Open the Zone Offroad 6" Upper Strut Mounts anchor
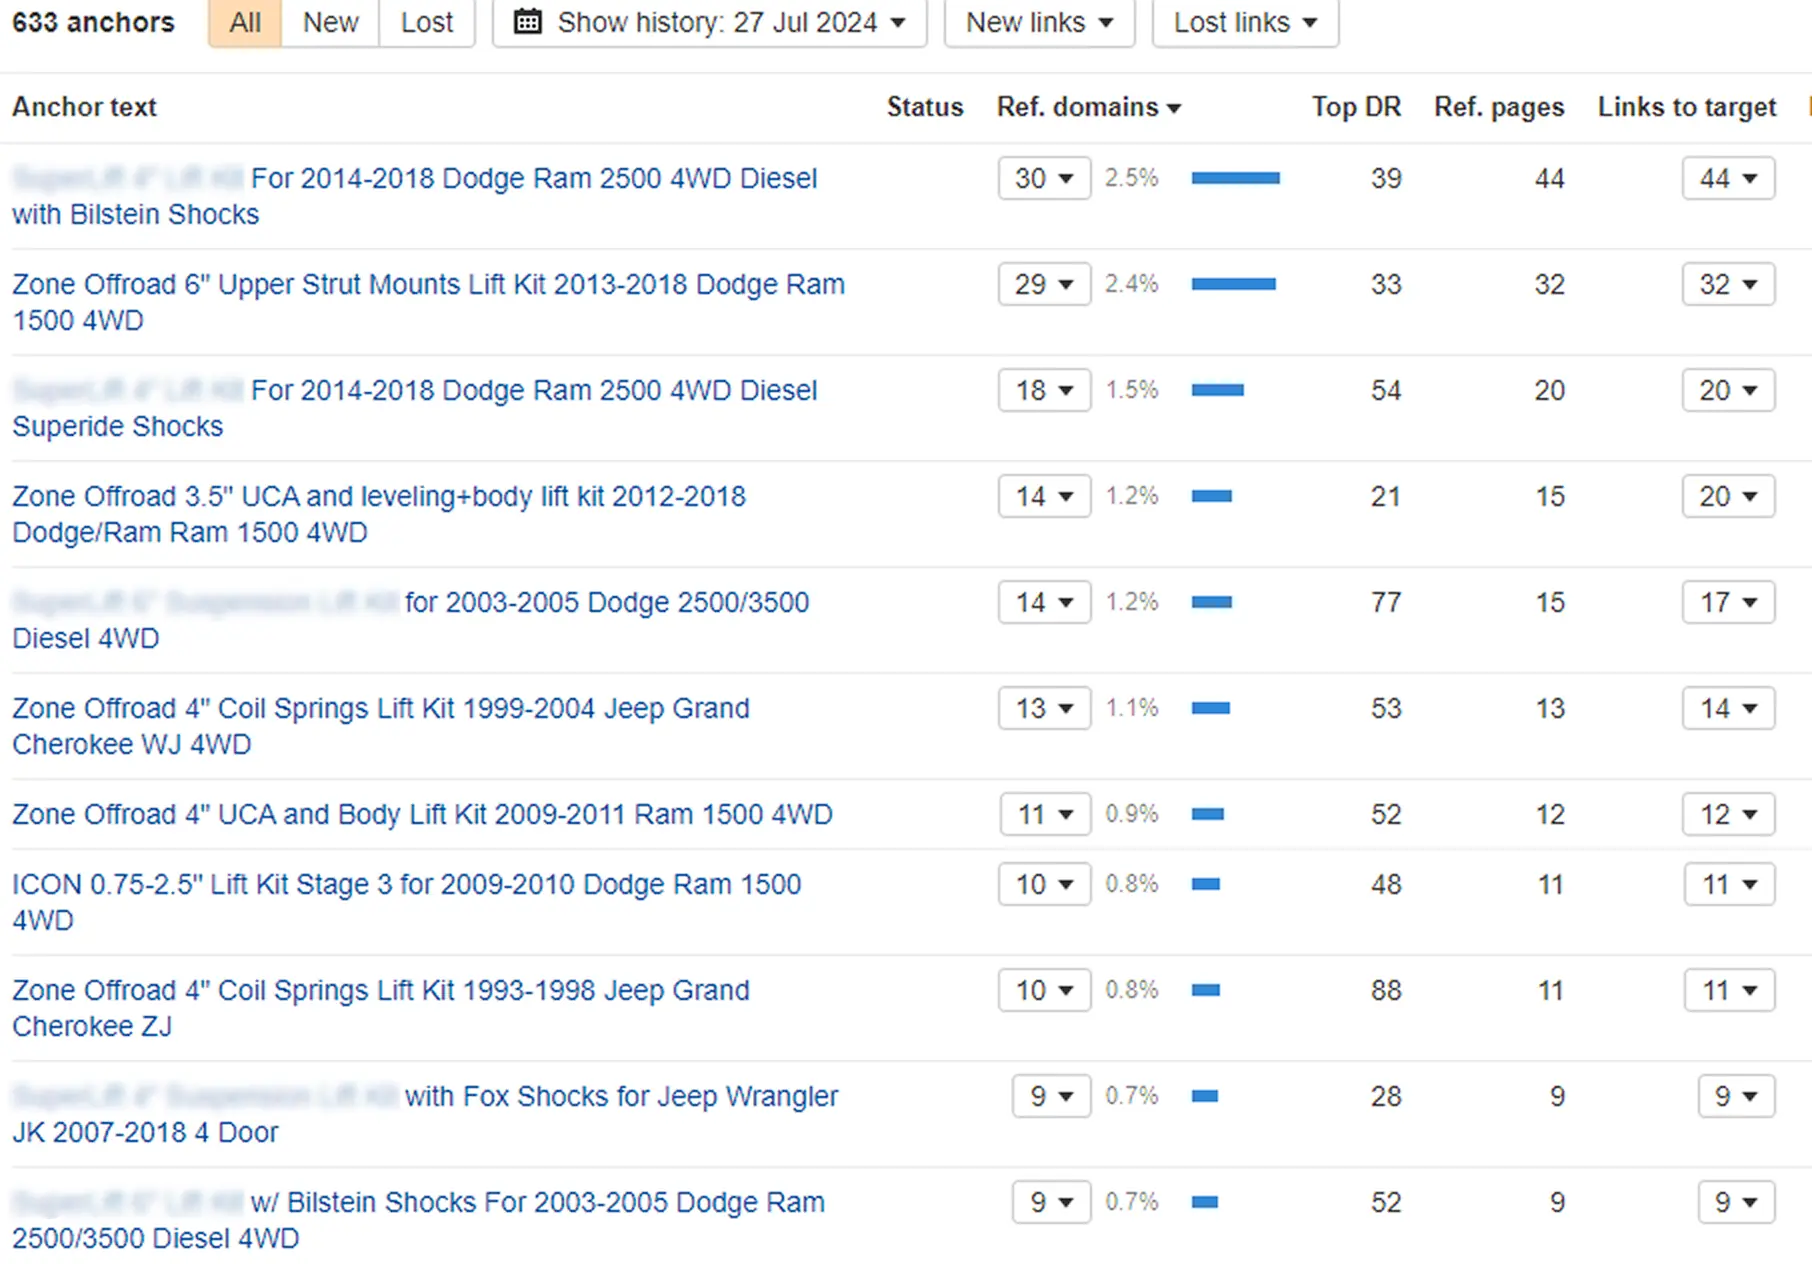This screenshot has height=1264, width=1812. [x=428, y=302]
